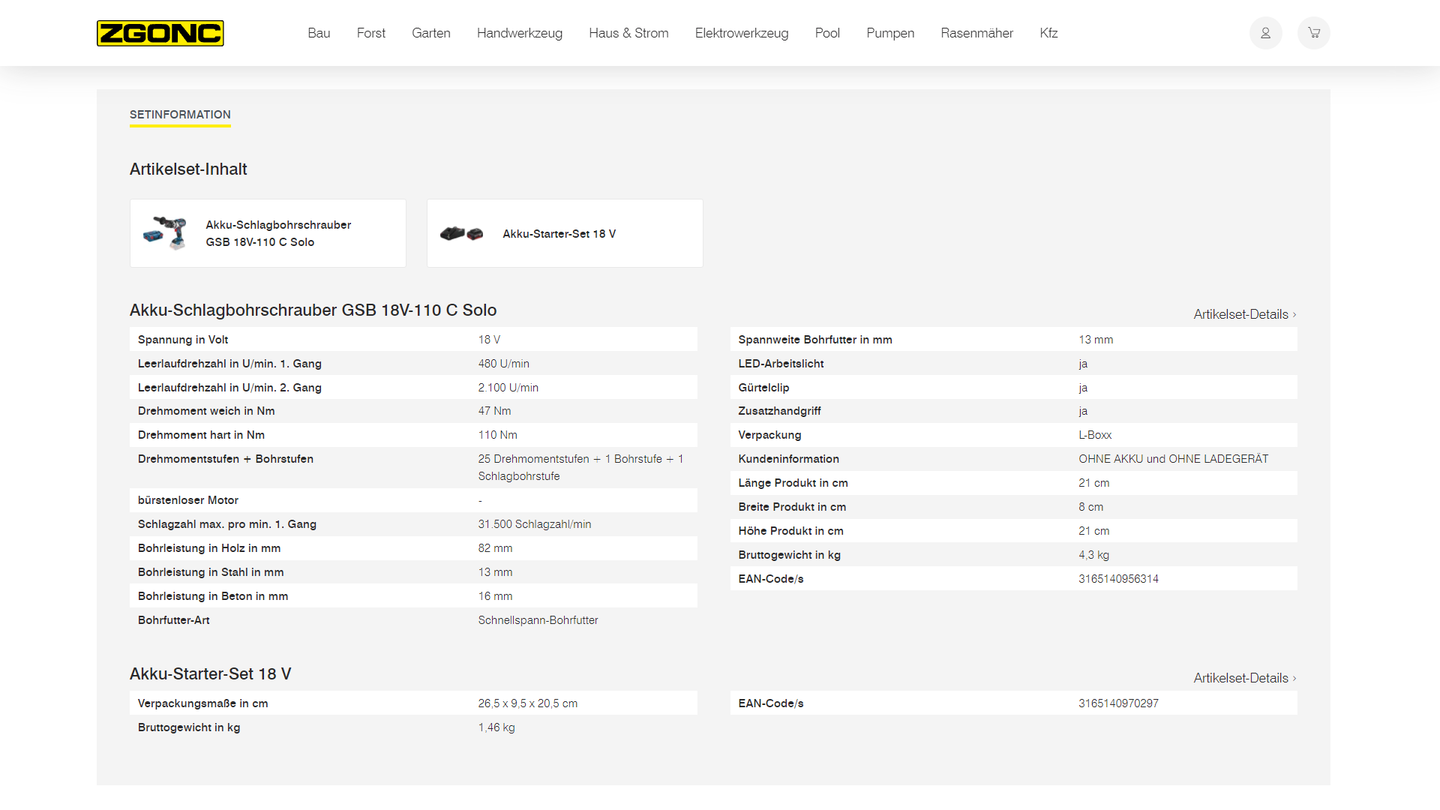
Task: Open Artikelset-Details for GSB 18V-110 C Solo
Action: click(x=1240, y=313)
